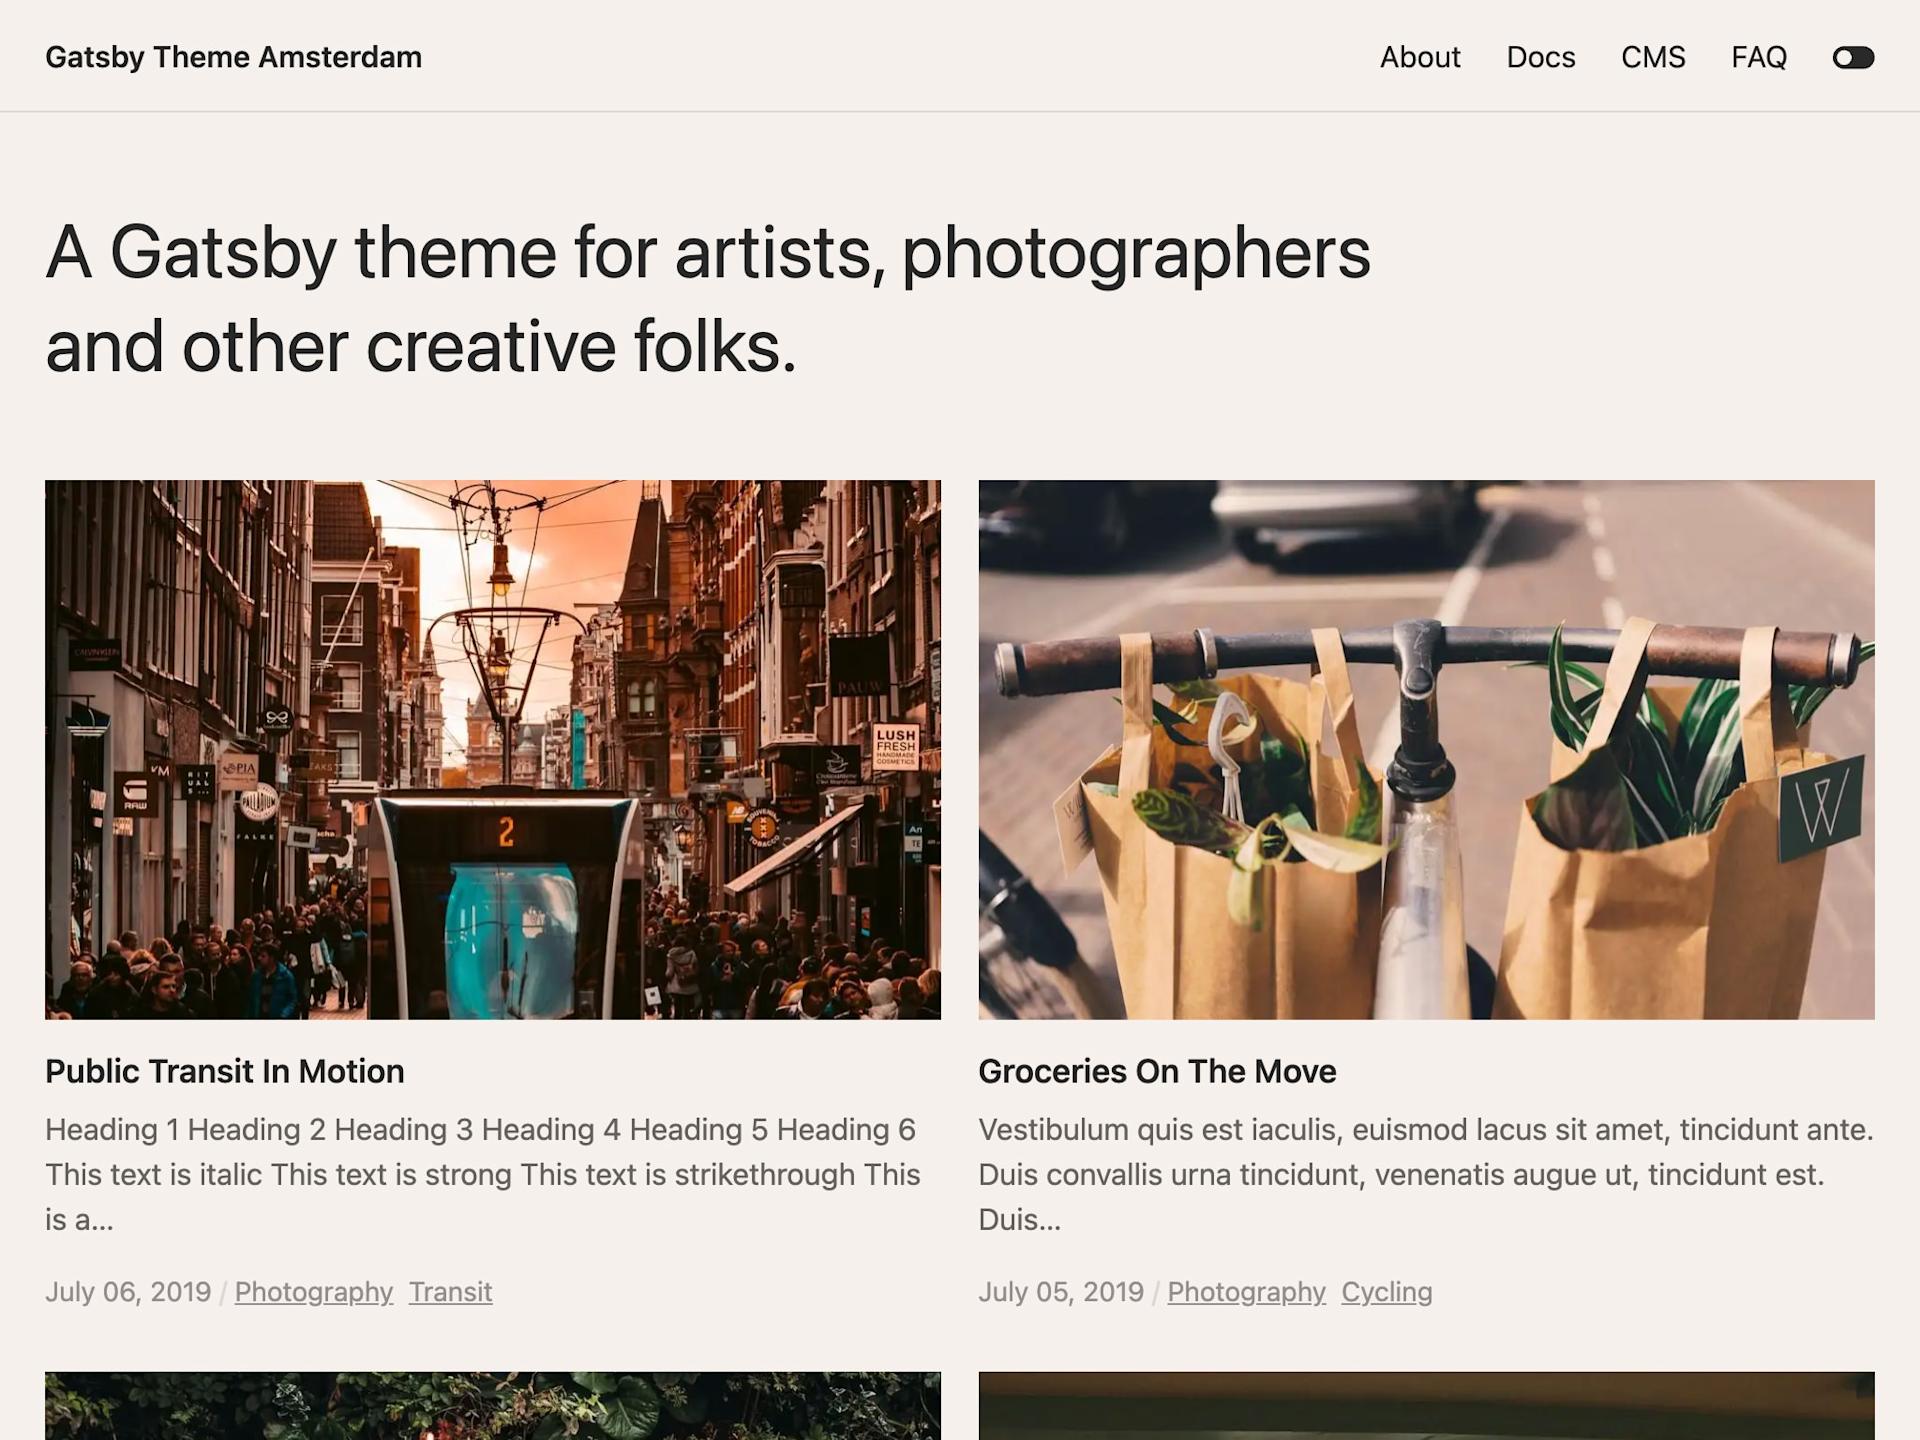Click the Public Transit excerpt text
This screenshot has width=1920, height=1440.
click(482, 1174)
